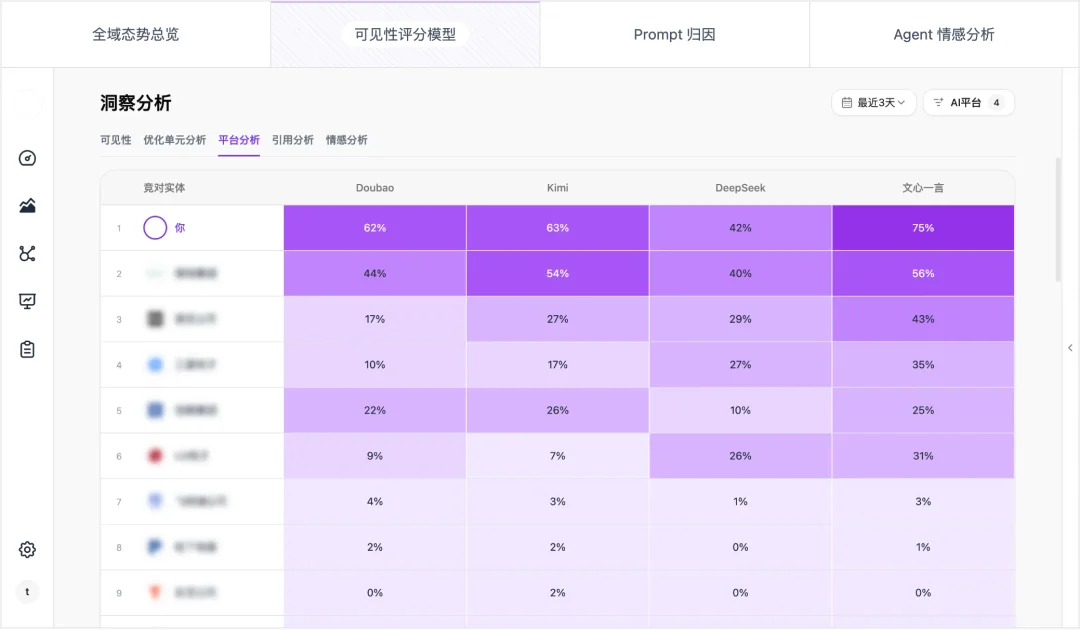The image size is (1080, 630).
Task: Click the calendar icon in 最近3天 filter
Action: pos(845,102)
